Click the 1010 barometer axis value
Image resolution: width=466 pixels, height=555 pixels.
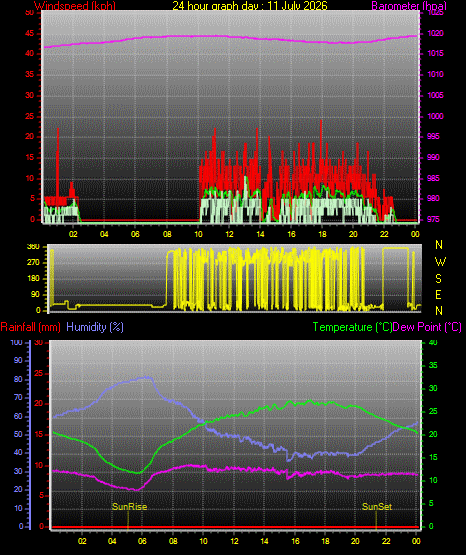coord(436,74)
